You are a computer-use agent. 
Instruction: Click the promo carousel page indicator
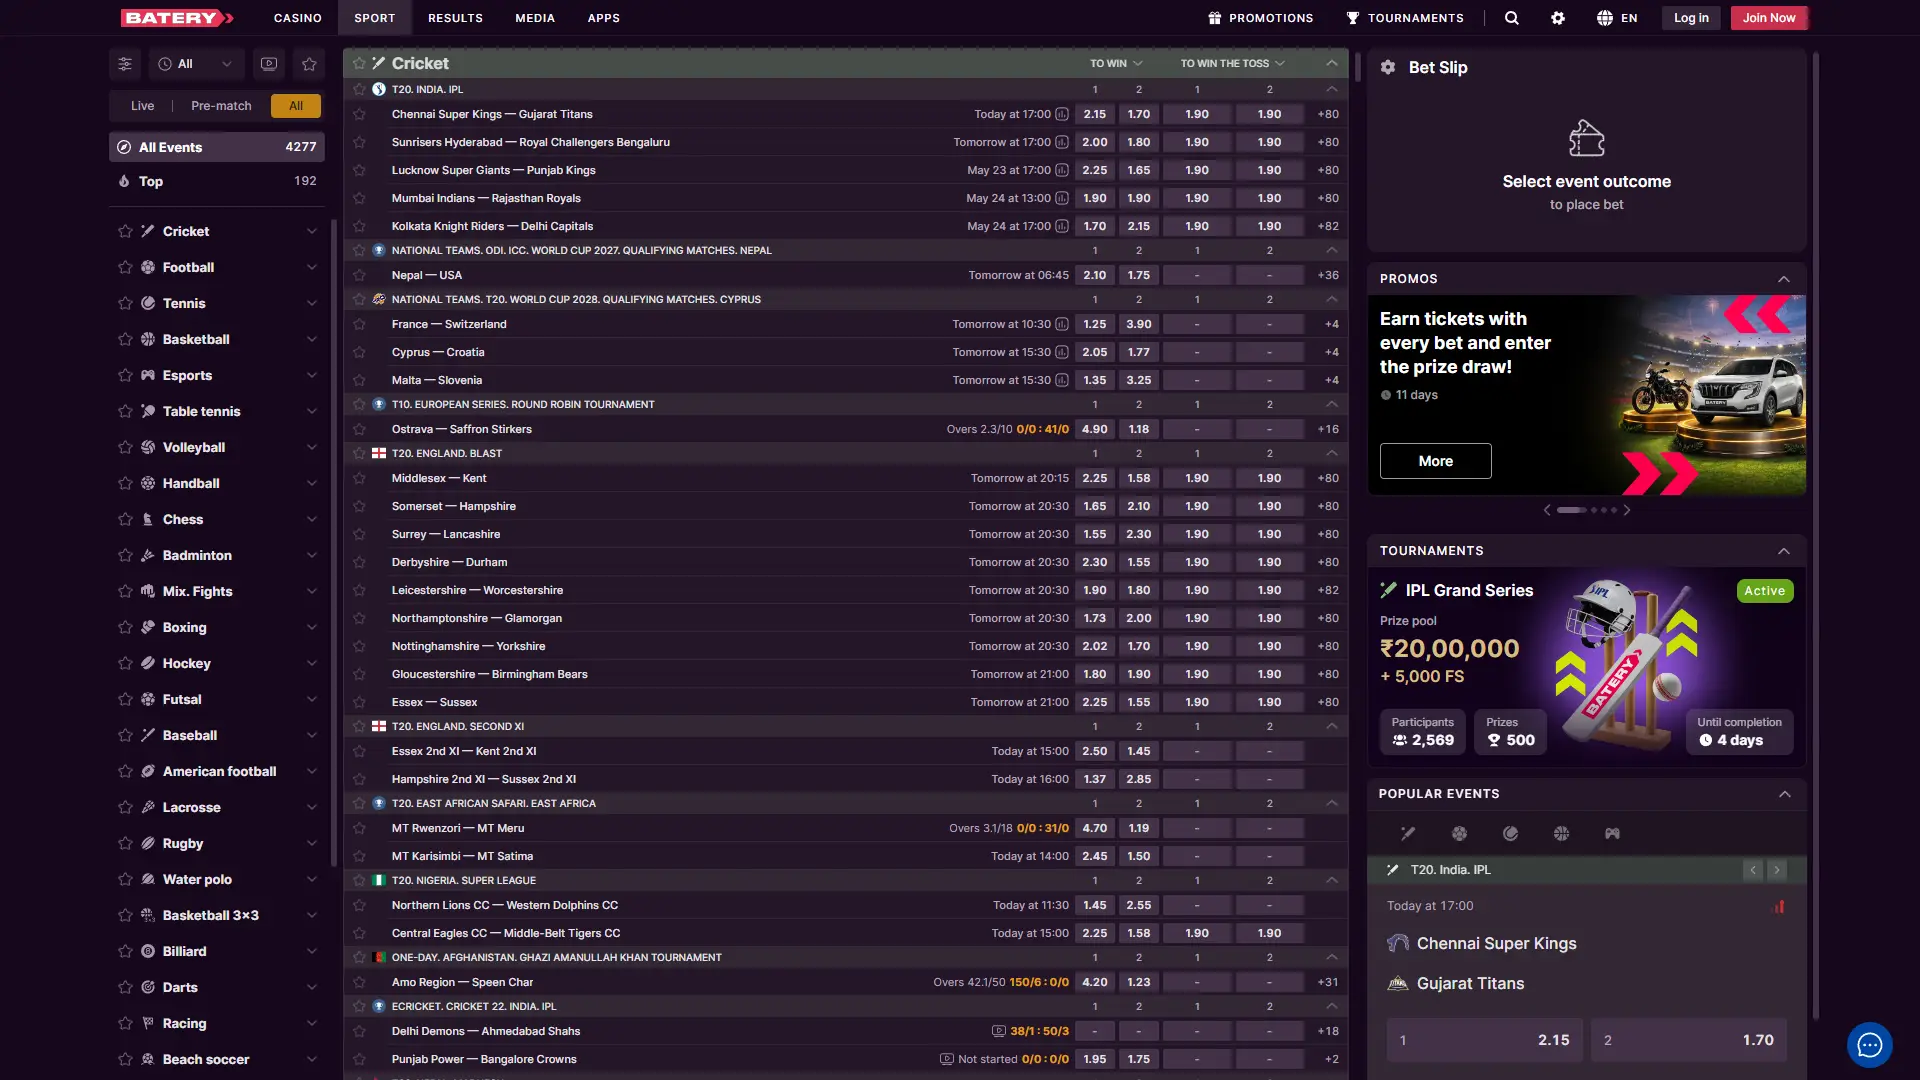pyautogui.click(x=1587, y=510)
